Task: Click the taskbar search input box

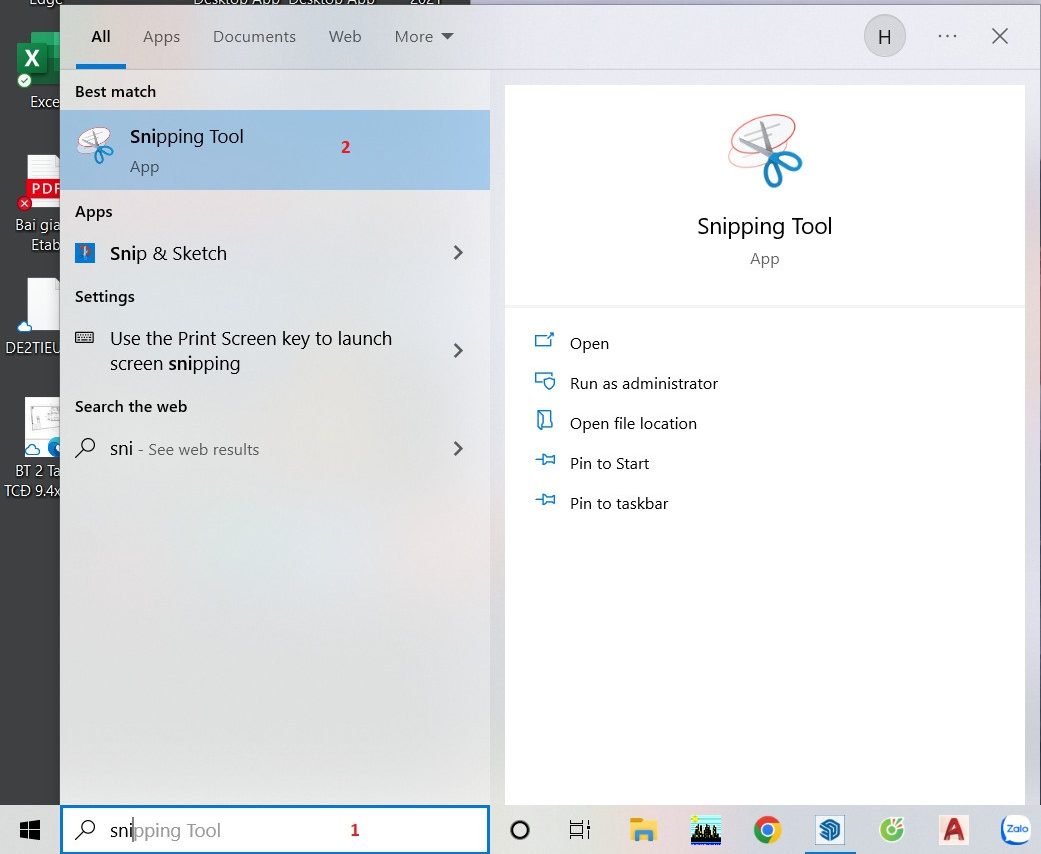Action: tap(275, 829)
